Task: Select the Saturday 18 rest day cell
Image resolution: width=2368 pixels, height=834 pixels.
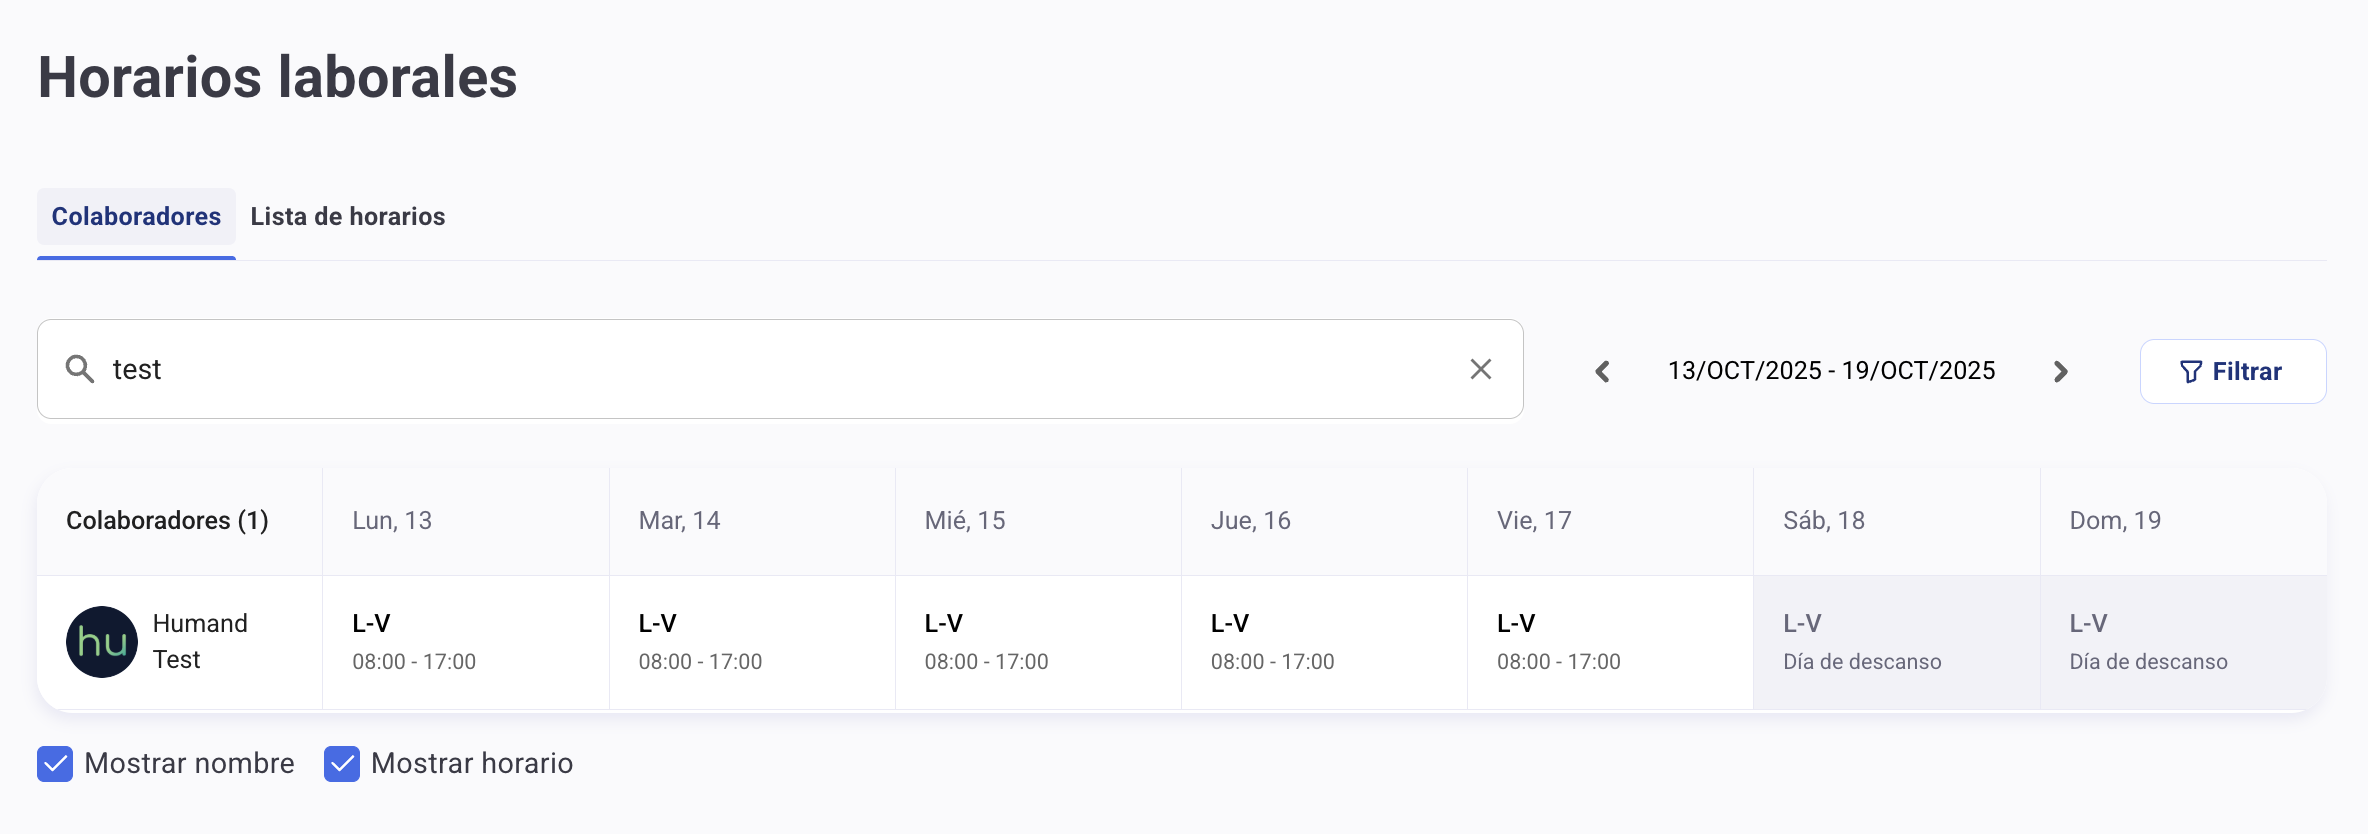Action: pos(1896,642)
